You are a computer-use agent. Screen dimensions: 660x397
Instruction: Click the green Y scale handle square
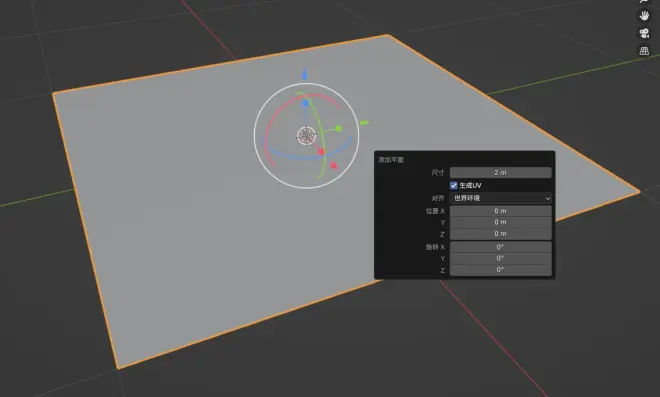coord(339,129)
